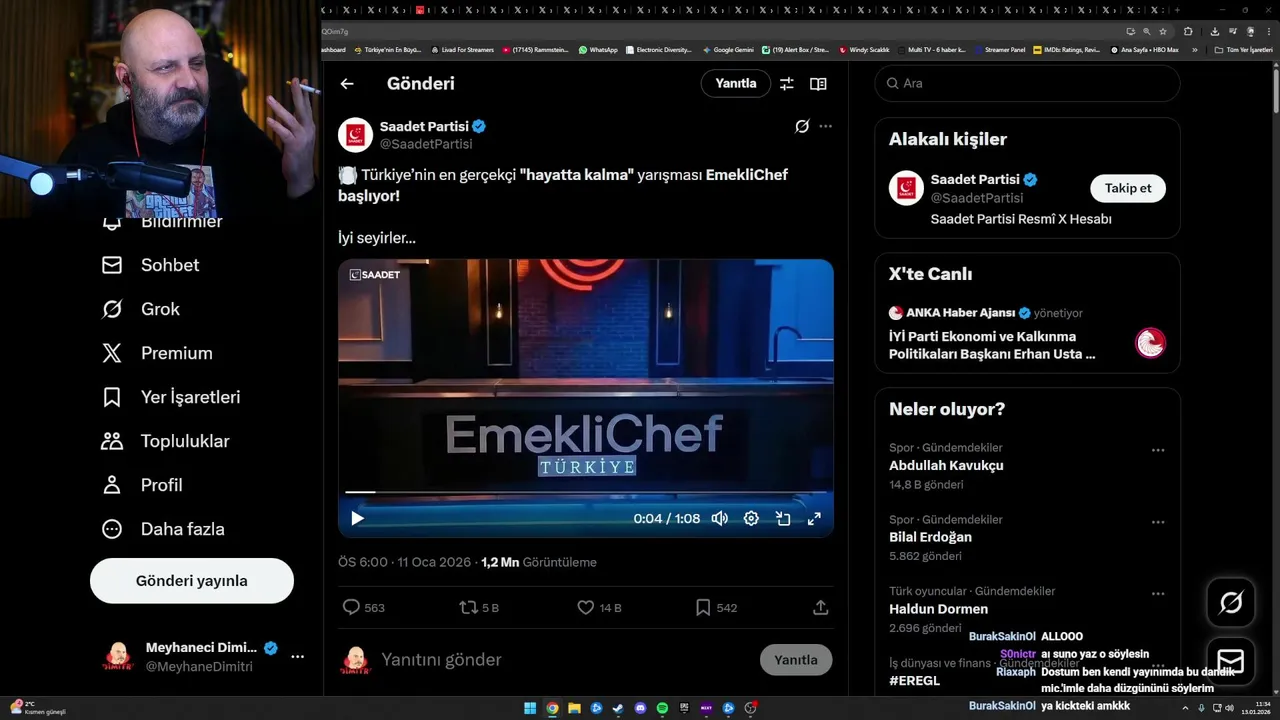Open the Haldun Dormen trend

pos(938,609)
